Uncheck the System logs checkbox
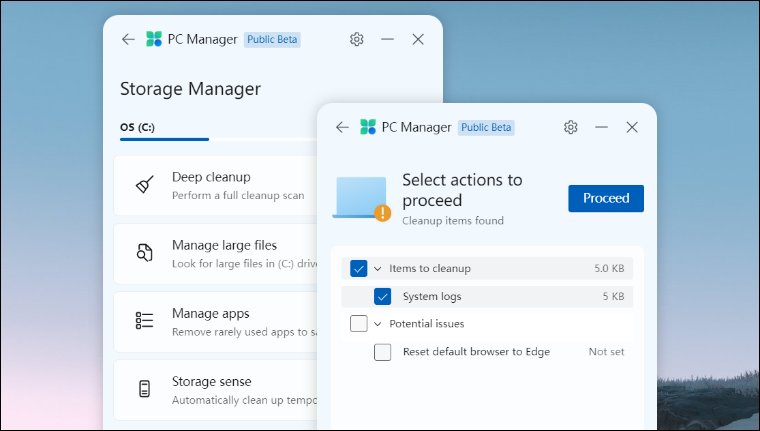 pos(382,297)
